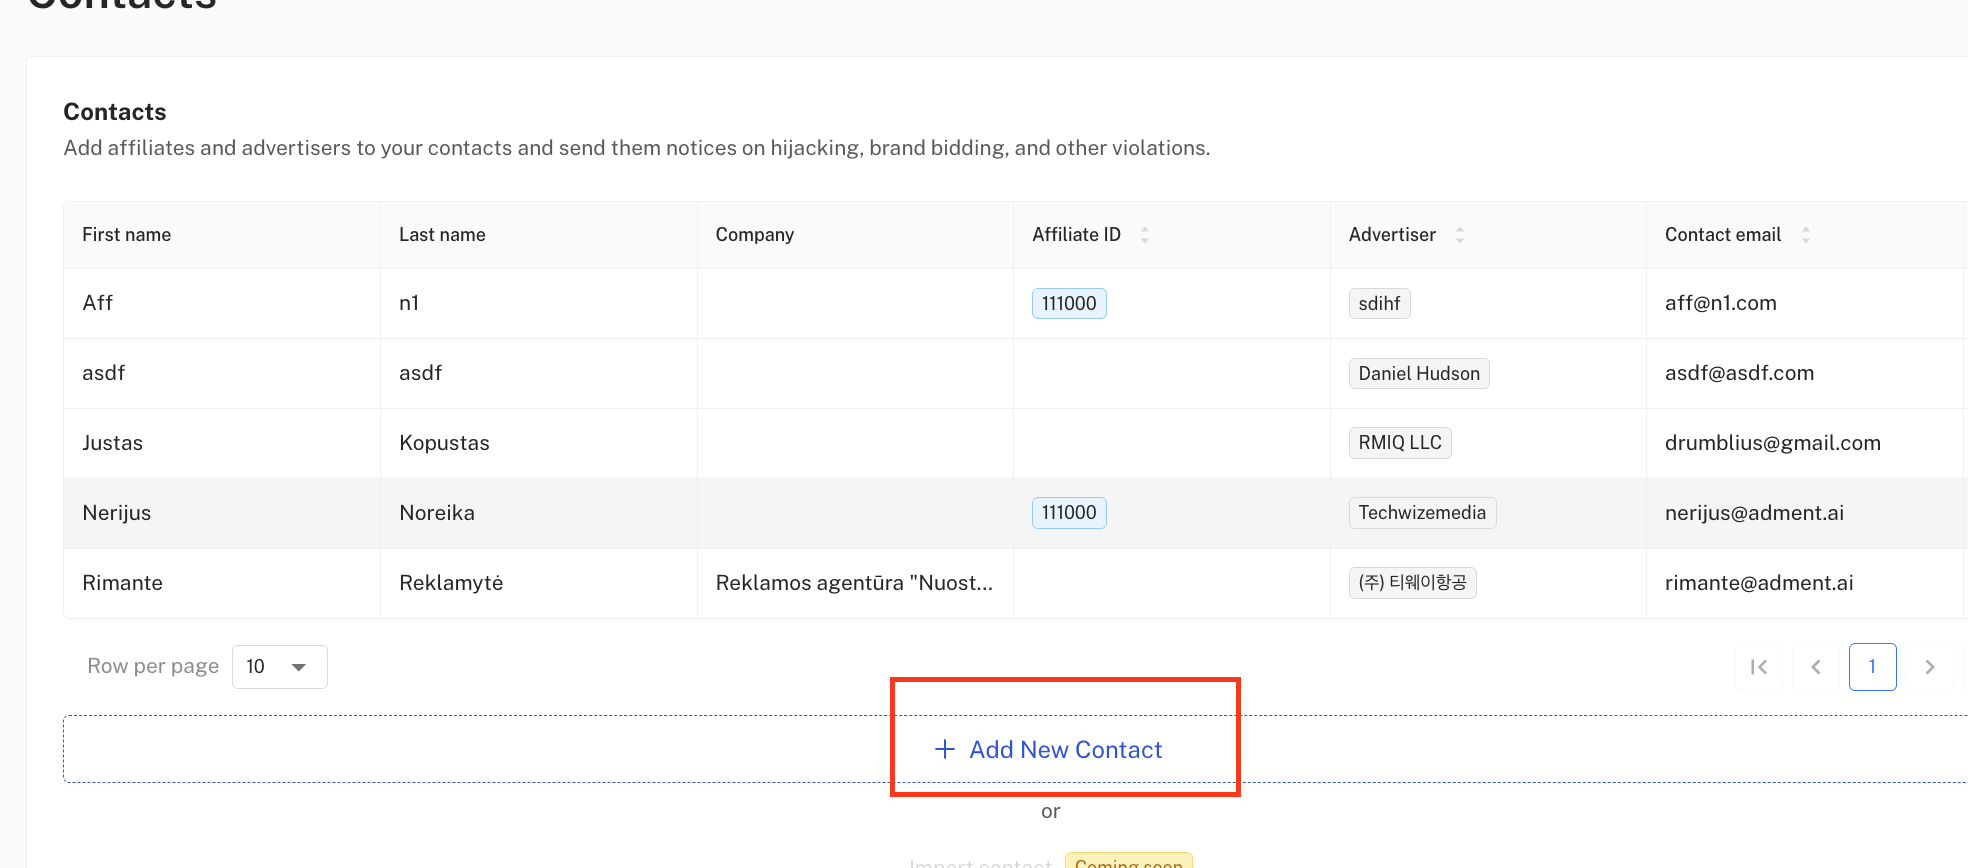Click the Last name column header

coord(539,235)
